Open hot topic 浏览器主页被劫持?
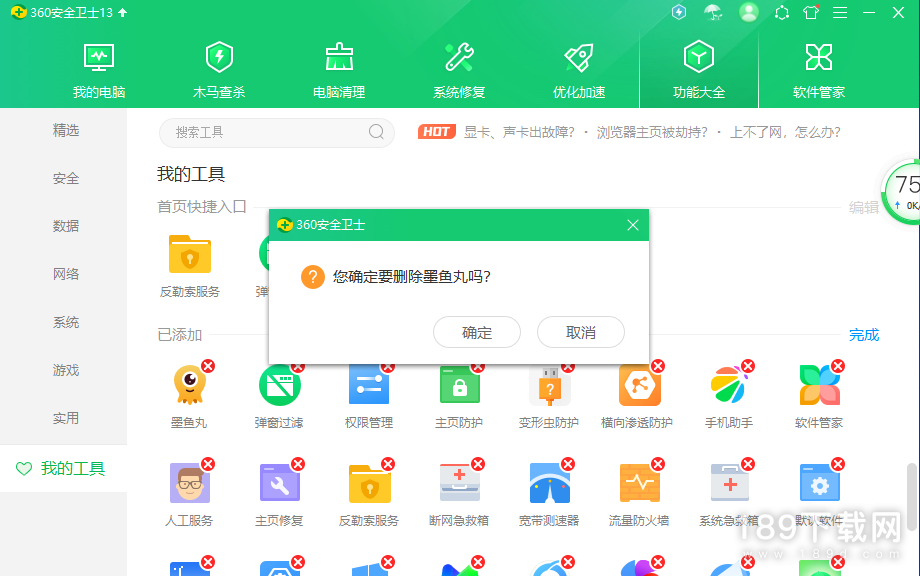920x576 pixels. click(x=652, y=132)
